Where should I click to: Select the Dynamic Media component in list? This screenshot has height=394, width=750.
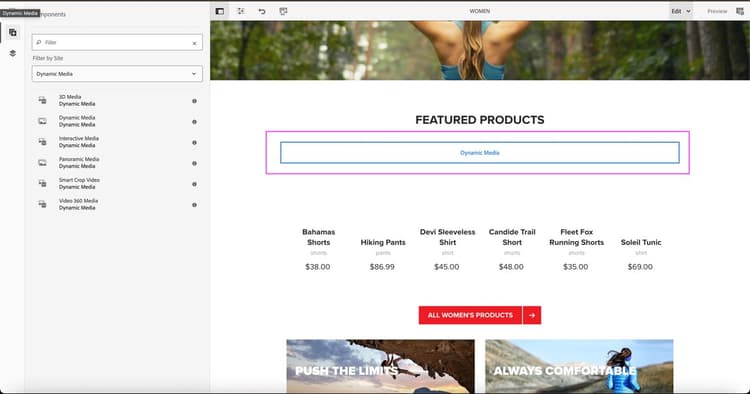117,121
